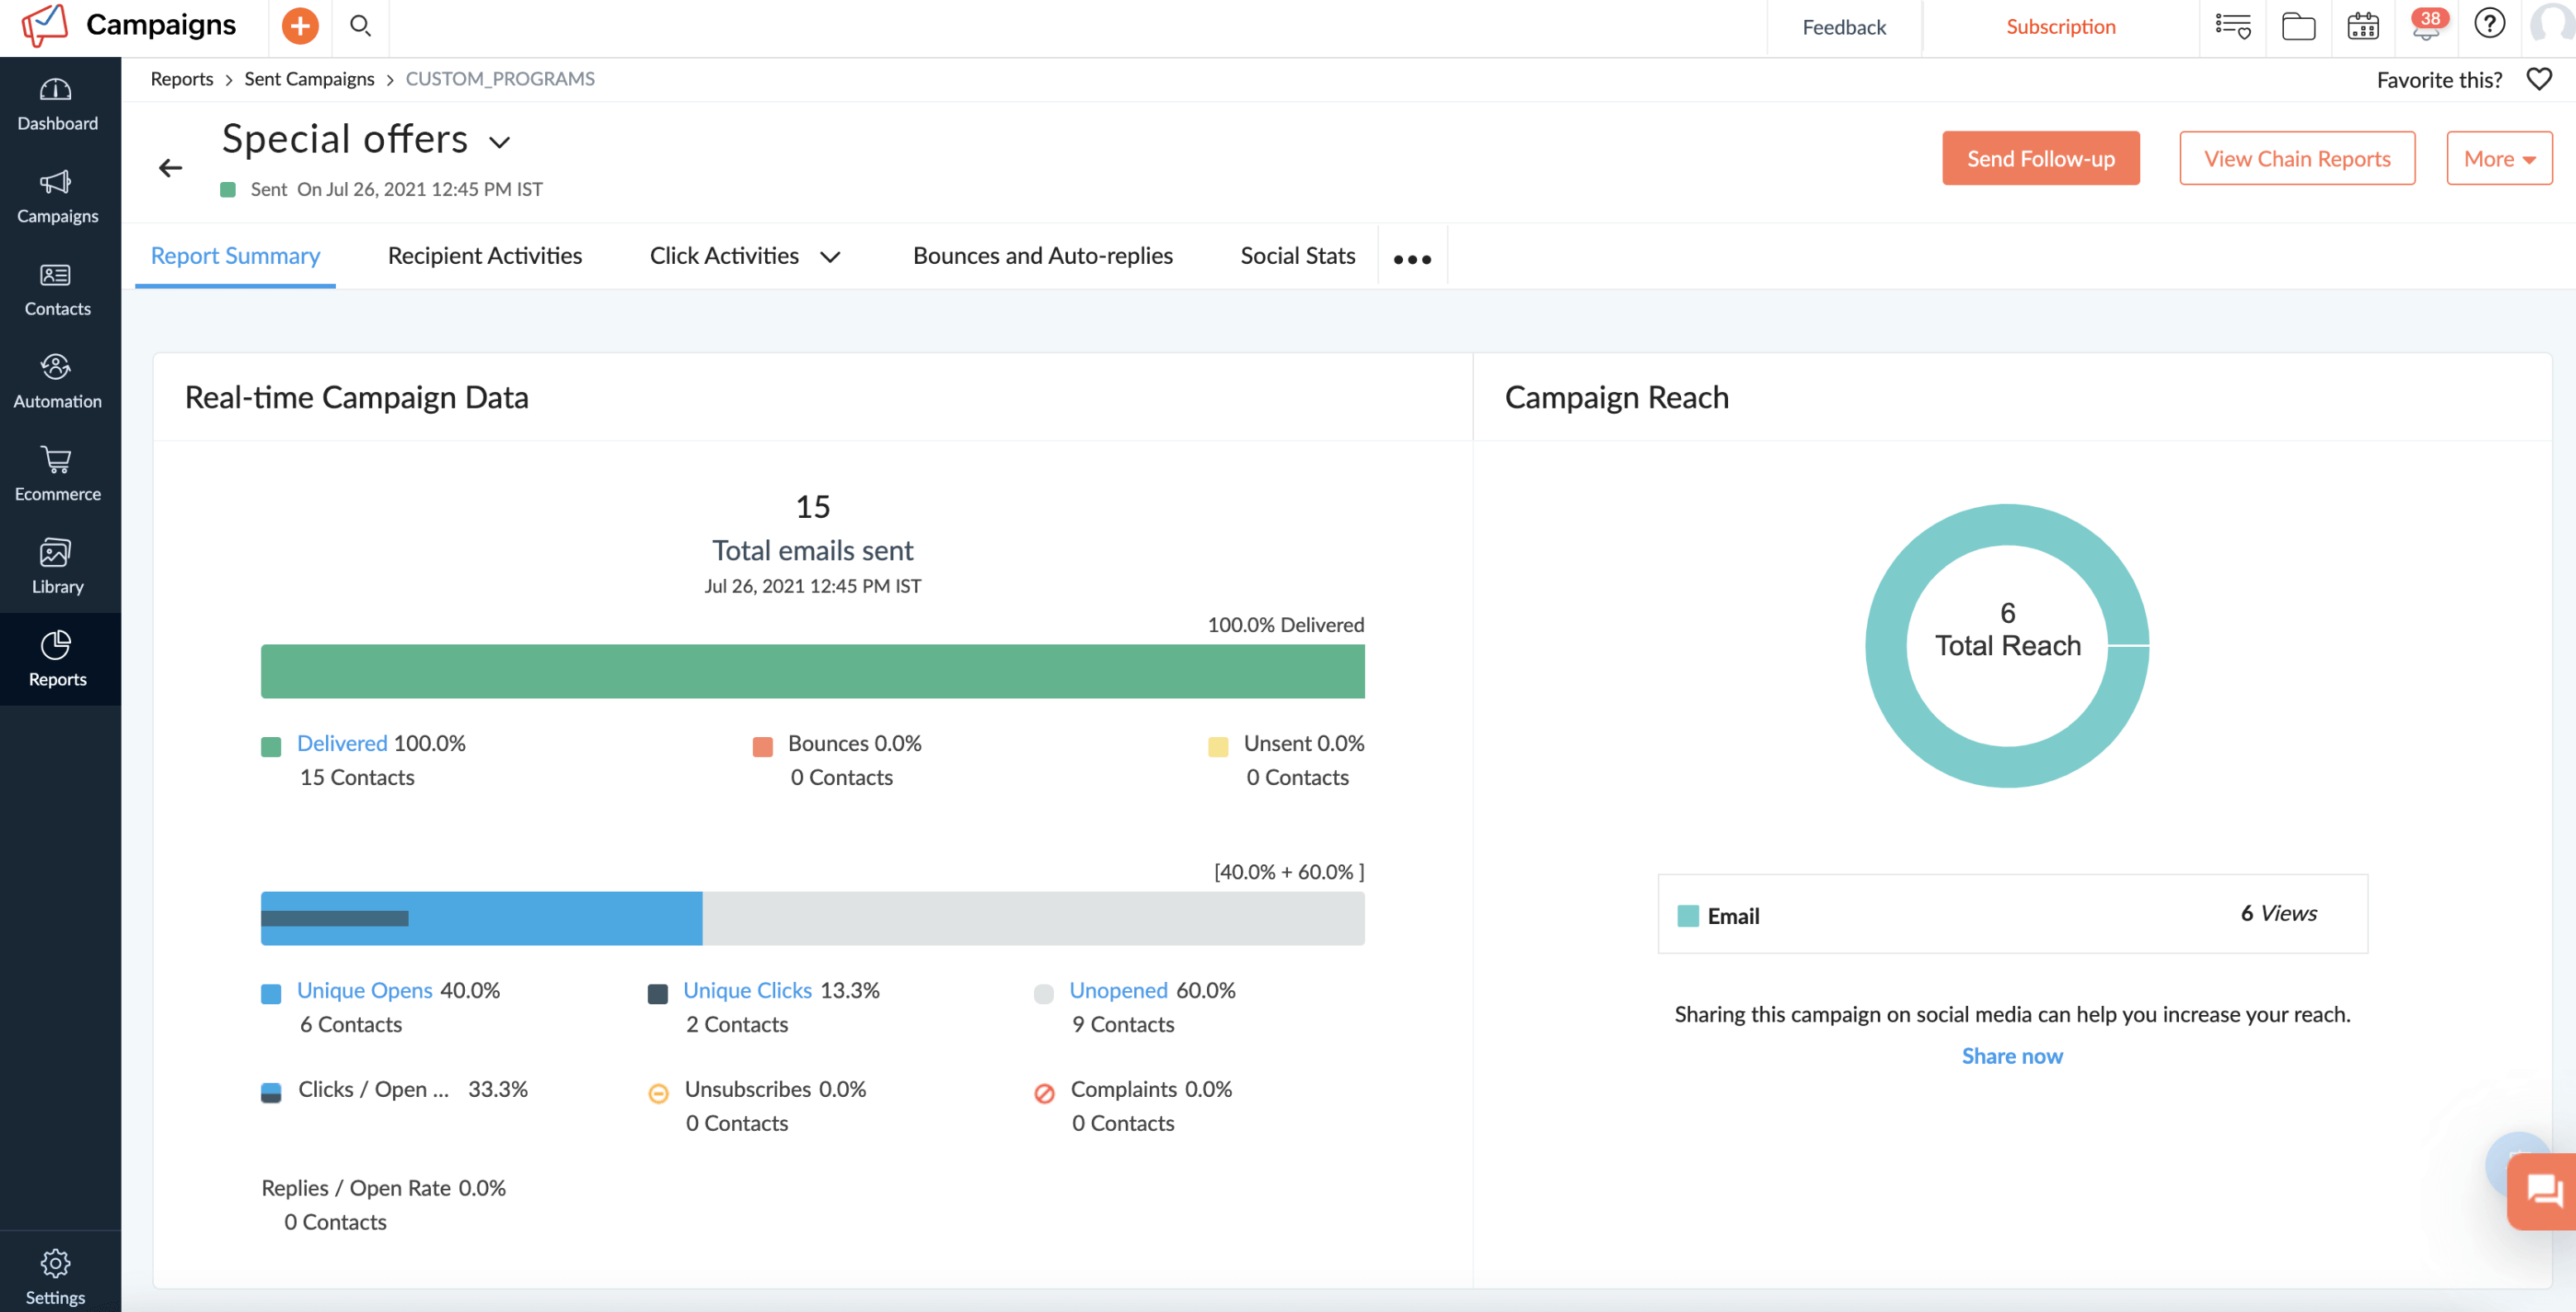Go to Contacts in sidebar
2576x1312 pixels.
[58, 290]
